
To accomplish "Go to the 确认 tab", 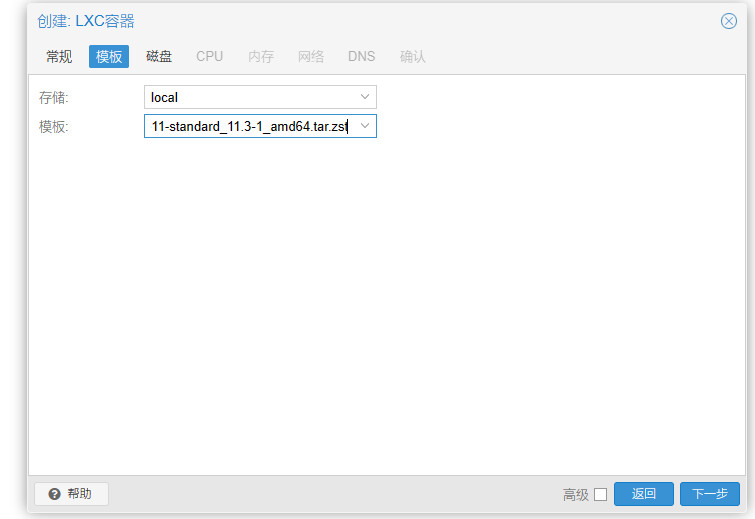I will point(413,56).
